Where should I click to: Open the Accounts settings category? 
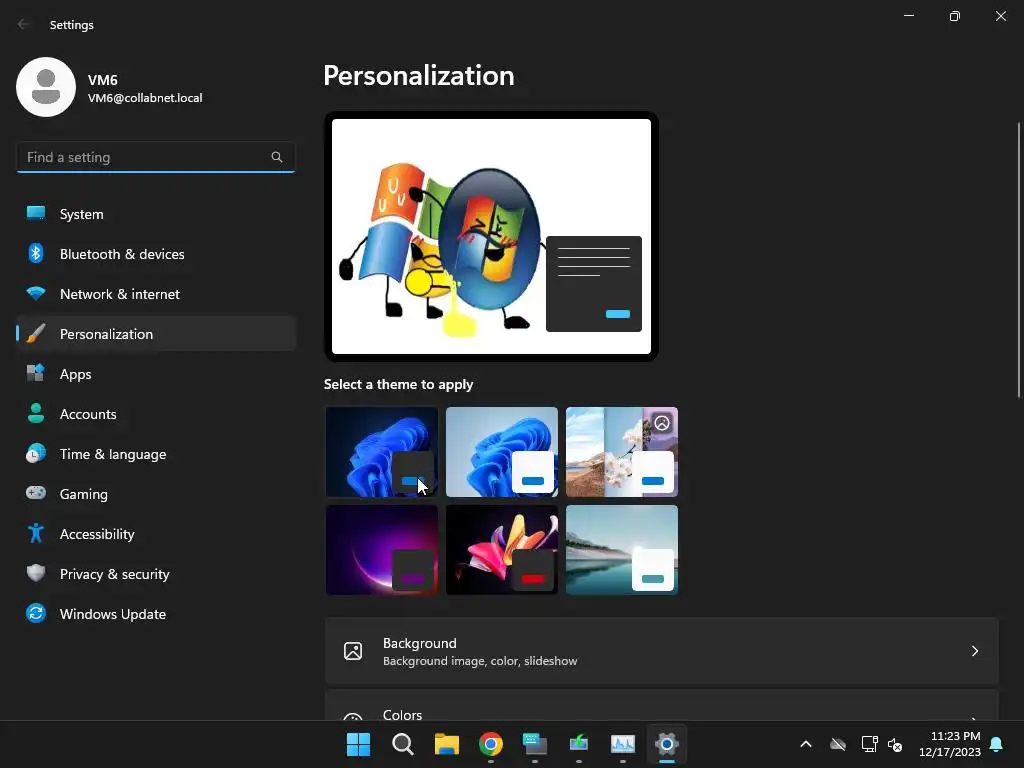pos(156,414)
